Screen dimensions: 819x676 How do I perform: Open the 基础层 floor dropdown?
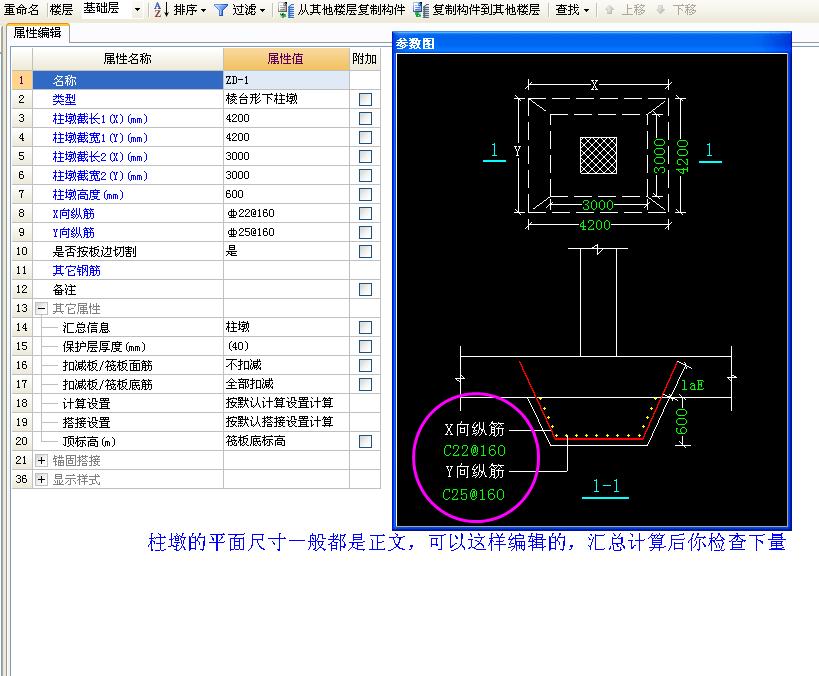137,9
